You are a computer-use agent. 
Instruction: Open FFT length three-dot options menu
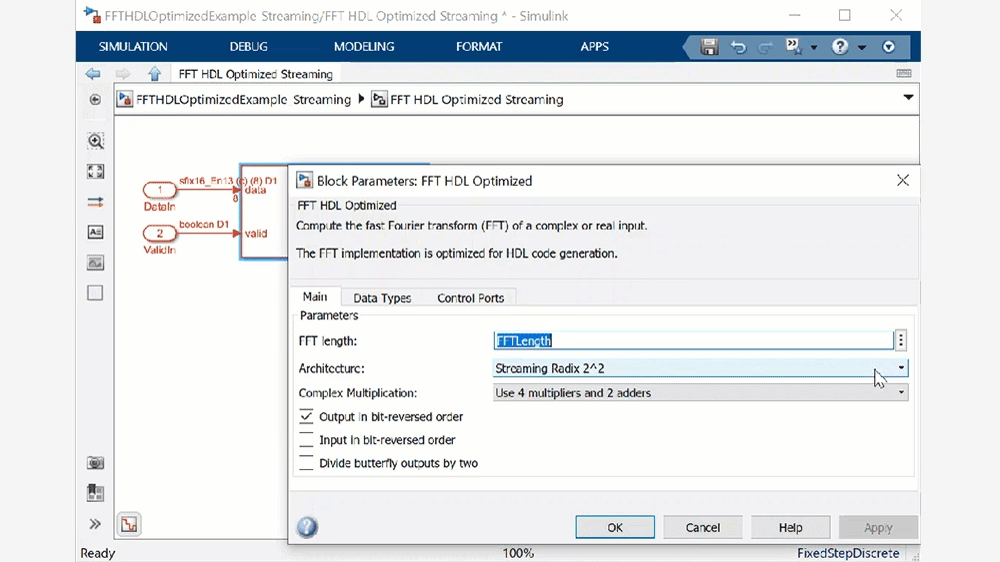coord(901,341)
